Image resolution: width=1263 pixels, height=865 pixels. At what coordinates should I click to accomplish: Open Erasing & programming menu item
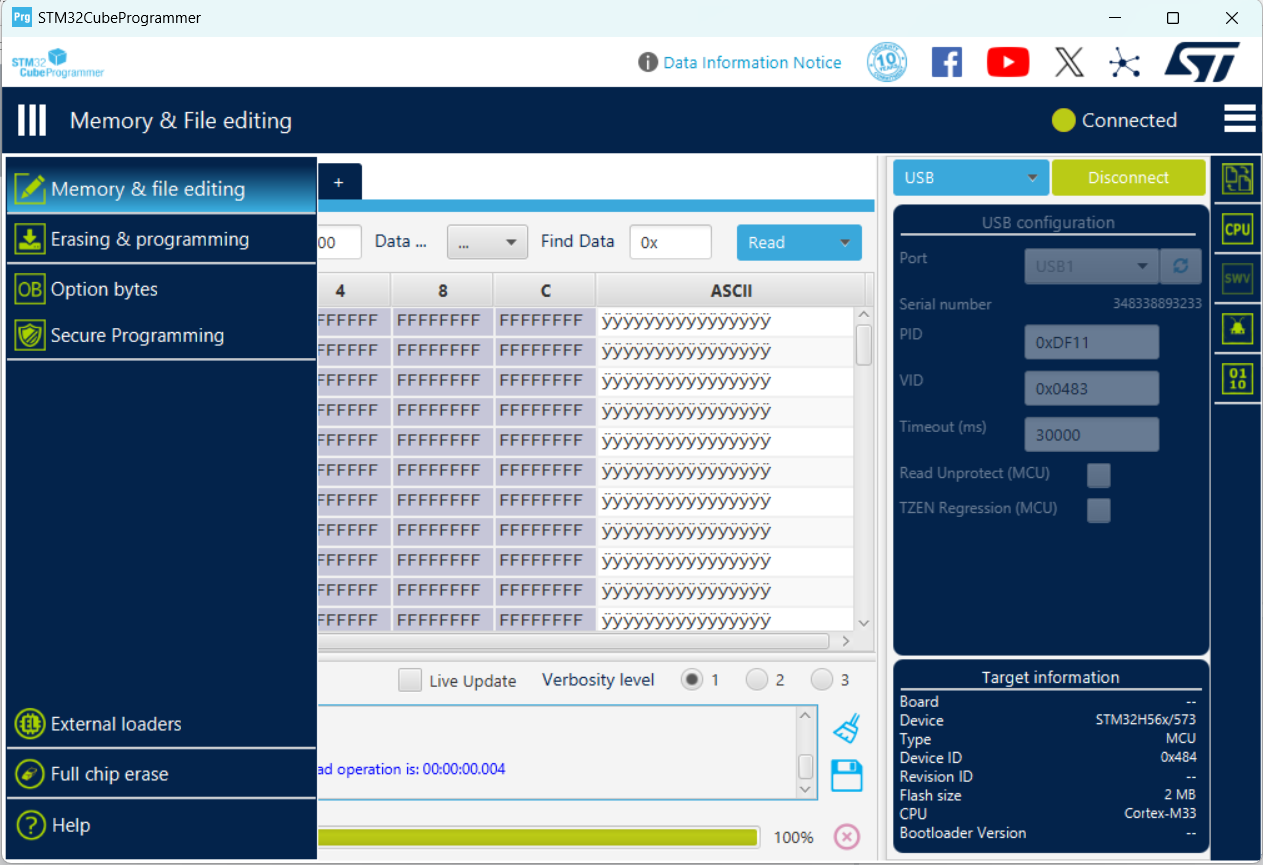[x=150, y=239]
